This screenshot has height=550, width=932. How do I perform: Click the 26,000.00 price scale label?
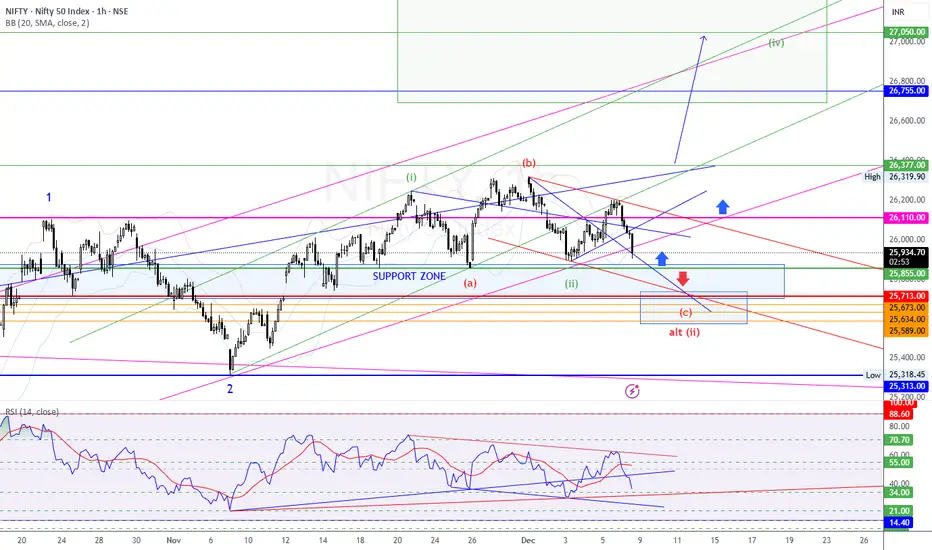click(x=907, y=239)
